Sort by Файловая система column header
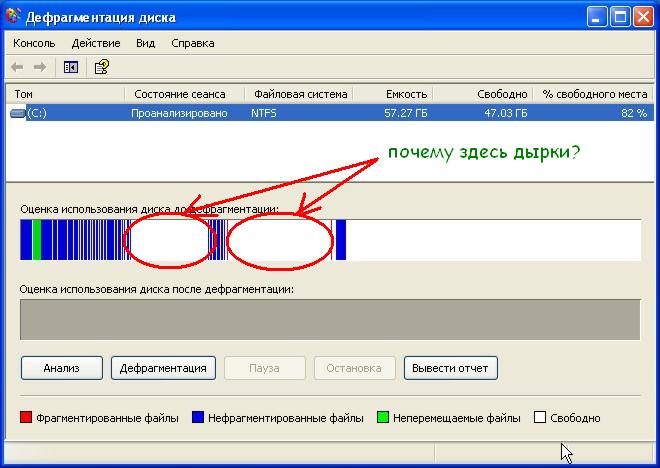The image size is (660, 468). (x=299, y=94)
